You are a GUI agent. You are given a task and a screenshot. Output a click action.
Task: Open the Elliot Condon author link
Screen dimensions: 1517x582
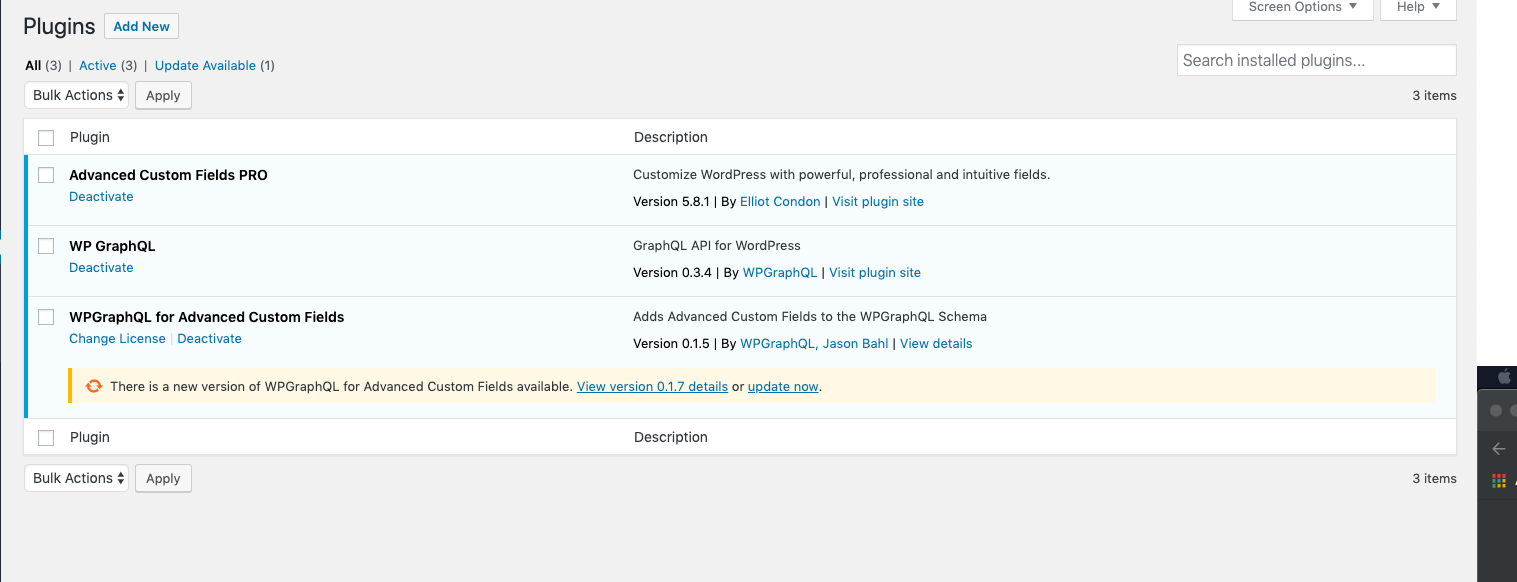[x=780, y=201]
